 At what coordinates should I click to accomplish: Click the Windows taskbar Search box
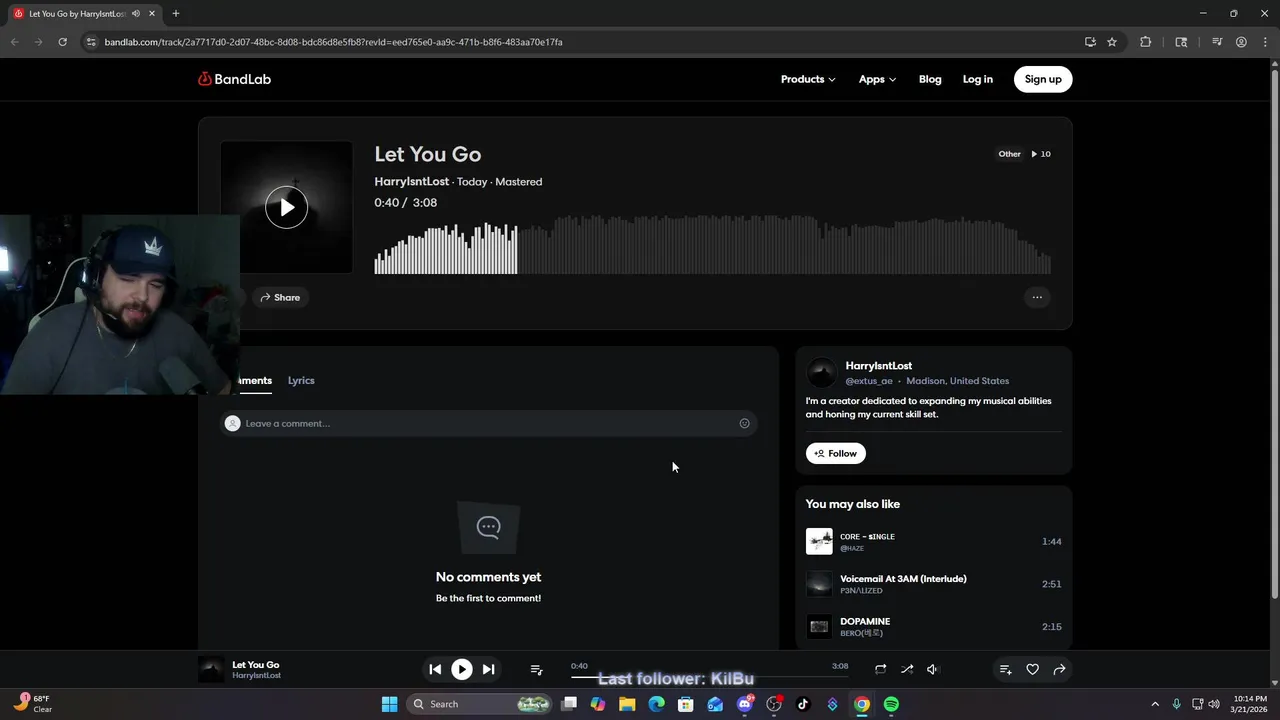481,704
